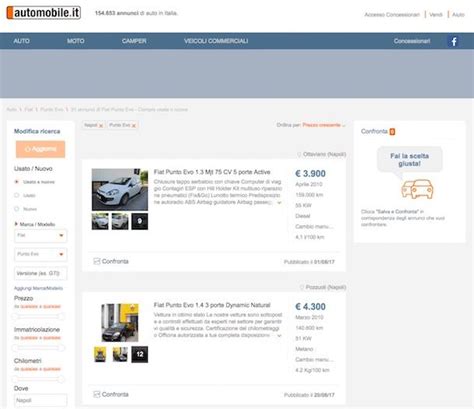Open the Fiat Punto Evo 1.4 Dynamic Natural title
Image resolution: width=474 pixels, height=409 pixels.
click(212, 305)
